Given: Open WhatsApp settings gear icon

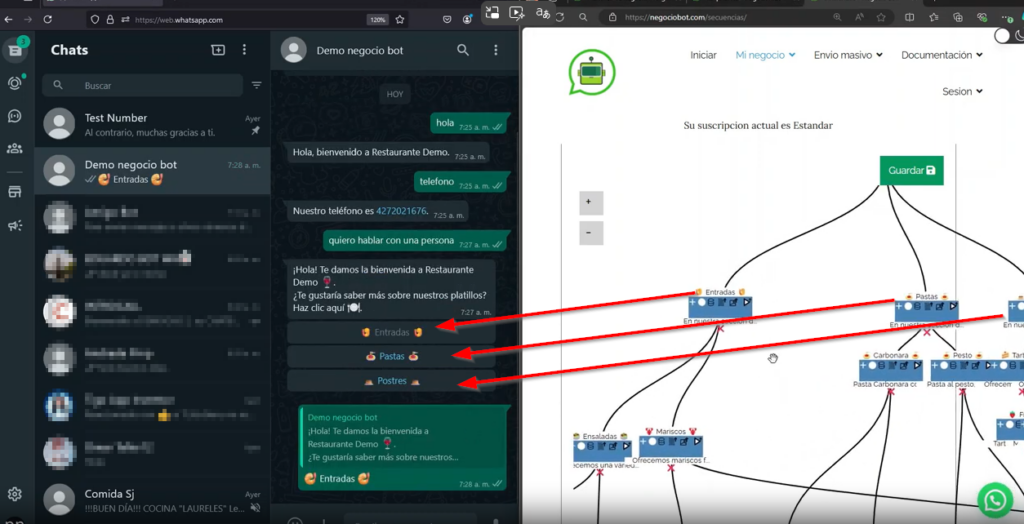Looking at the screenshot, I should coord(14,494).
